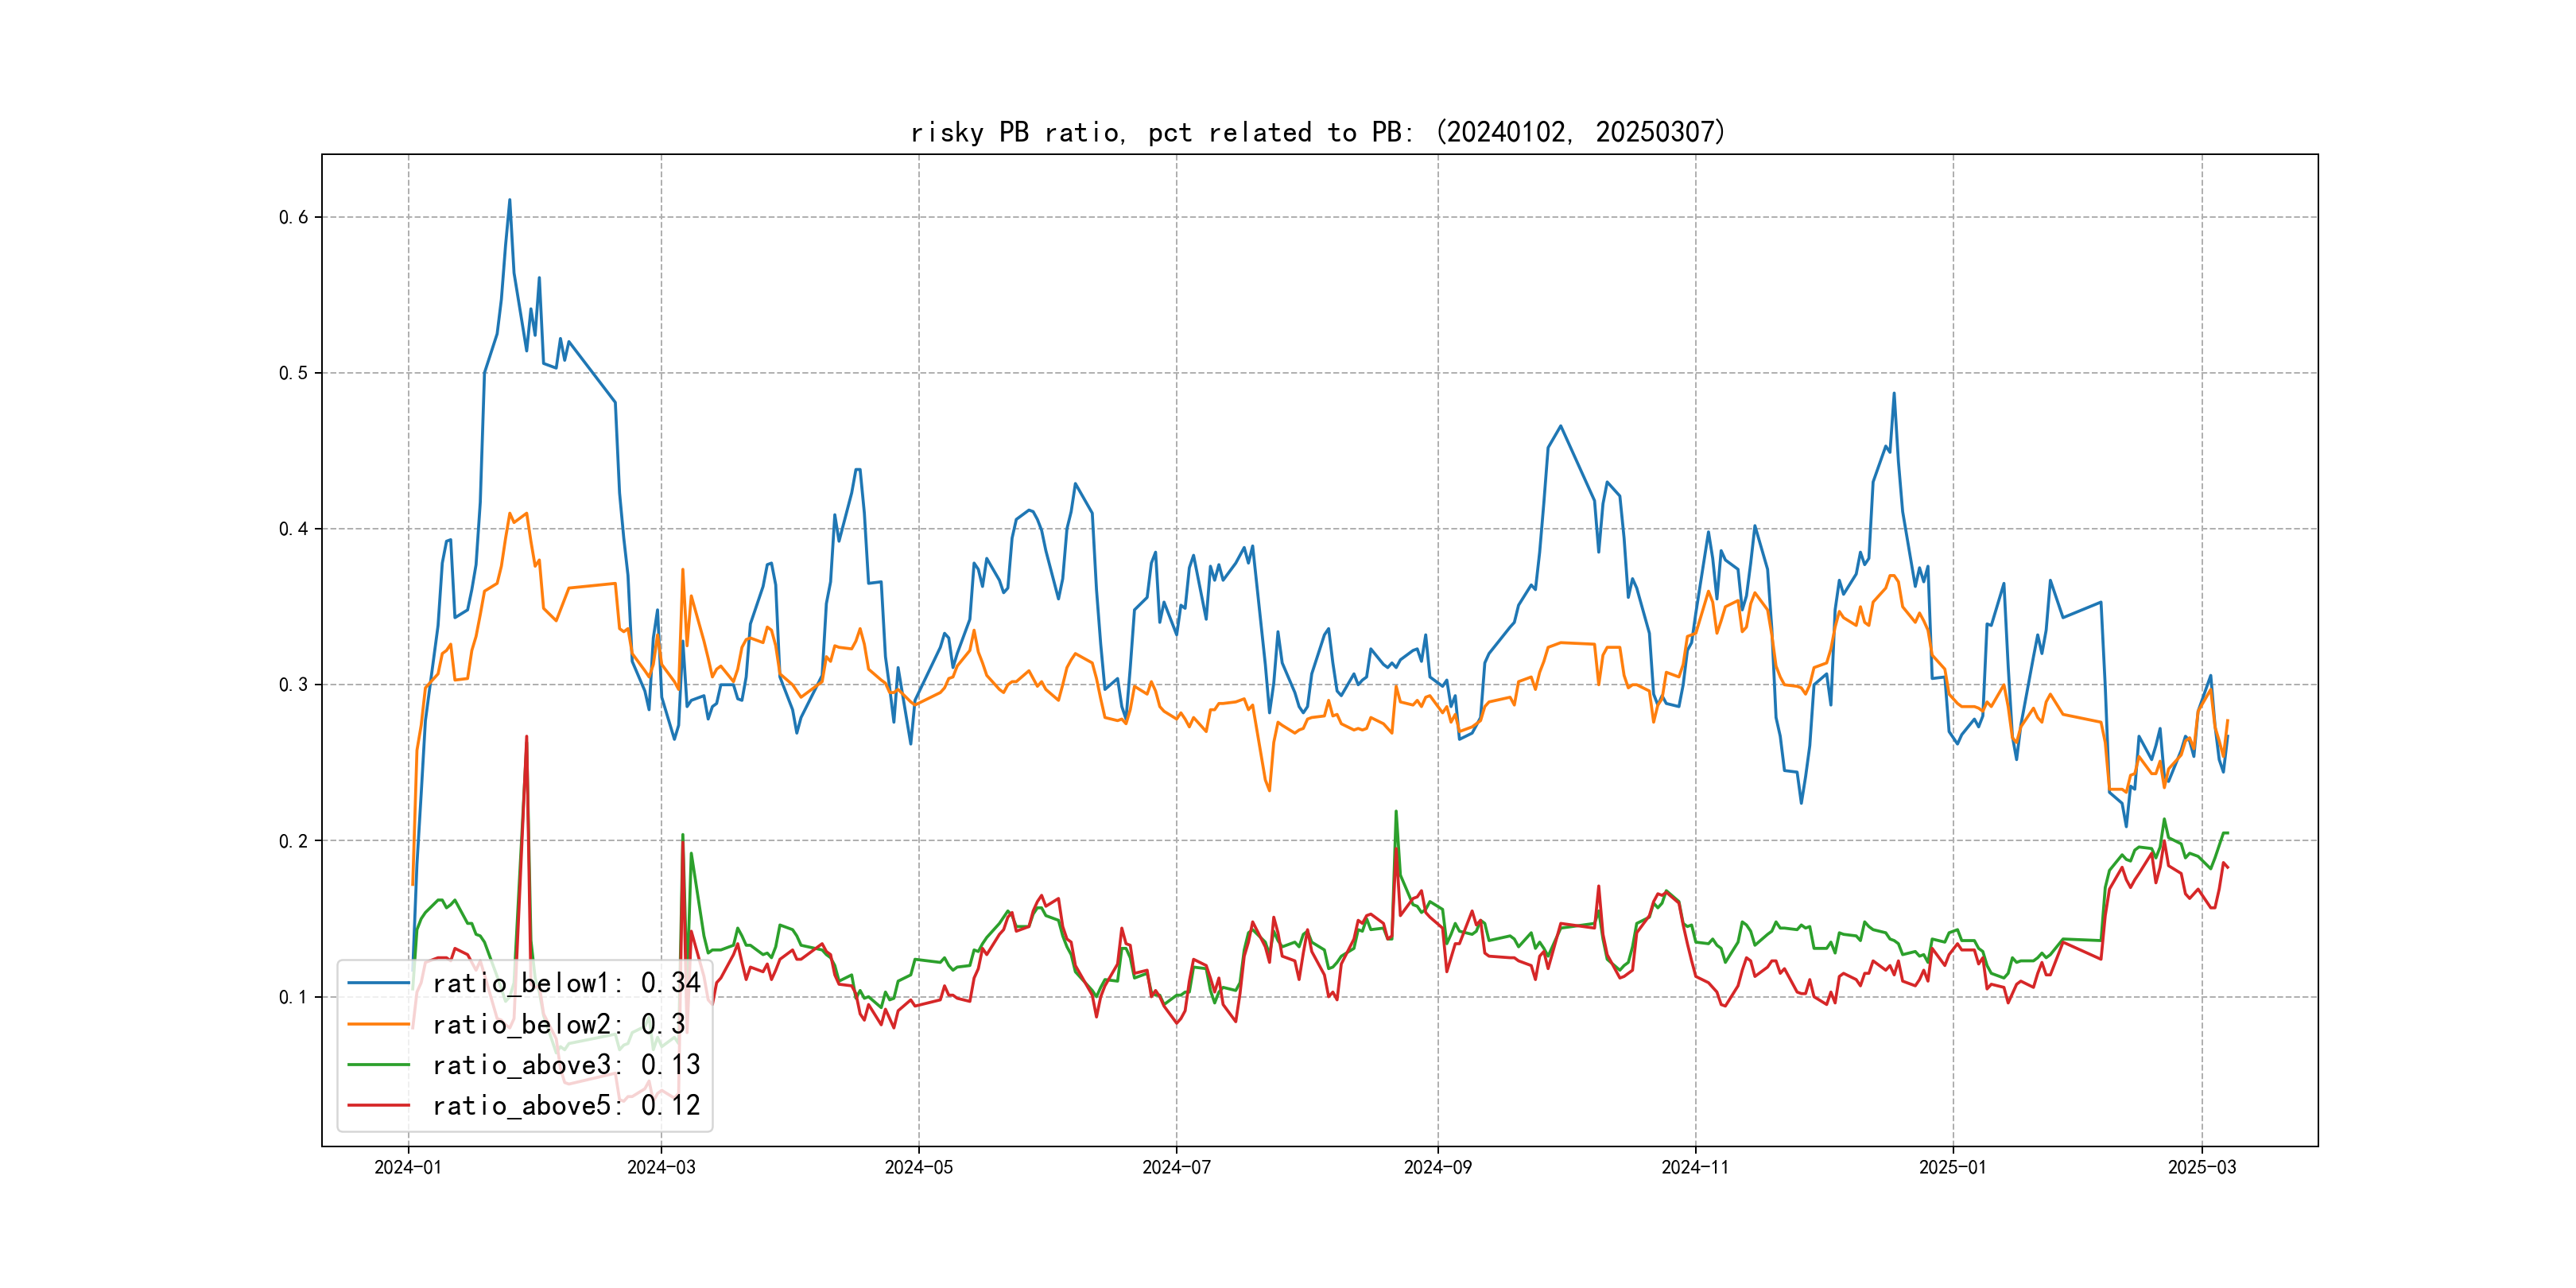Click the orange ratio_below2 legend line
Image resolution: width=2576 pixels, height=1288 pixels.
(x=378, y=1024)
